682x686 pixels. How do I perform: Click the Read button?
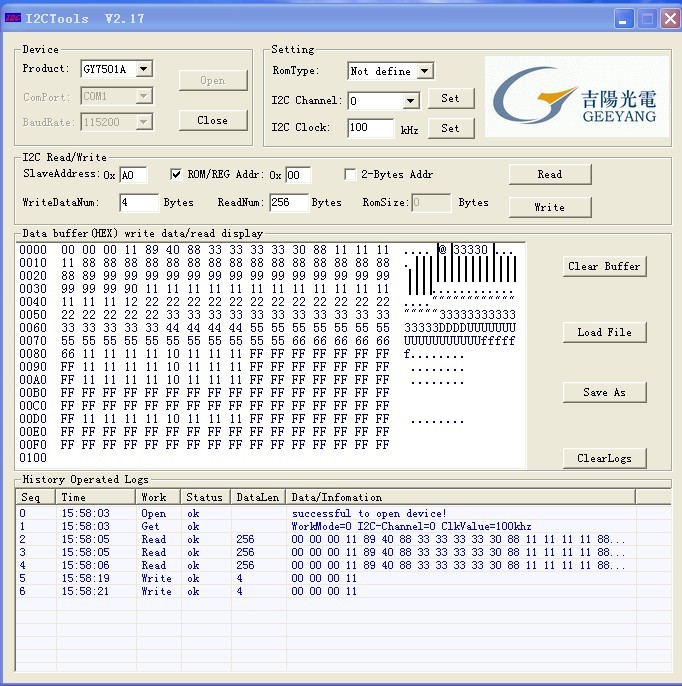click(x=550, y=175)
